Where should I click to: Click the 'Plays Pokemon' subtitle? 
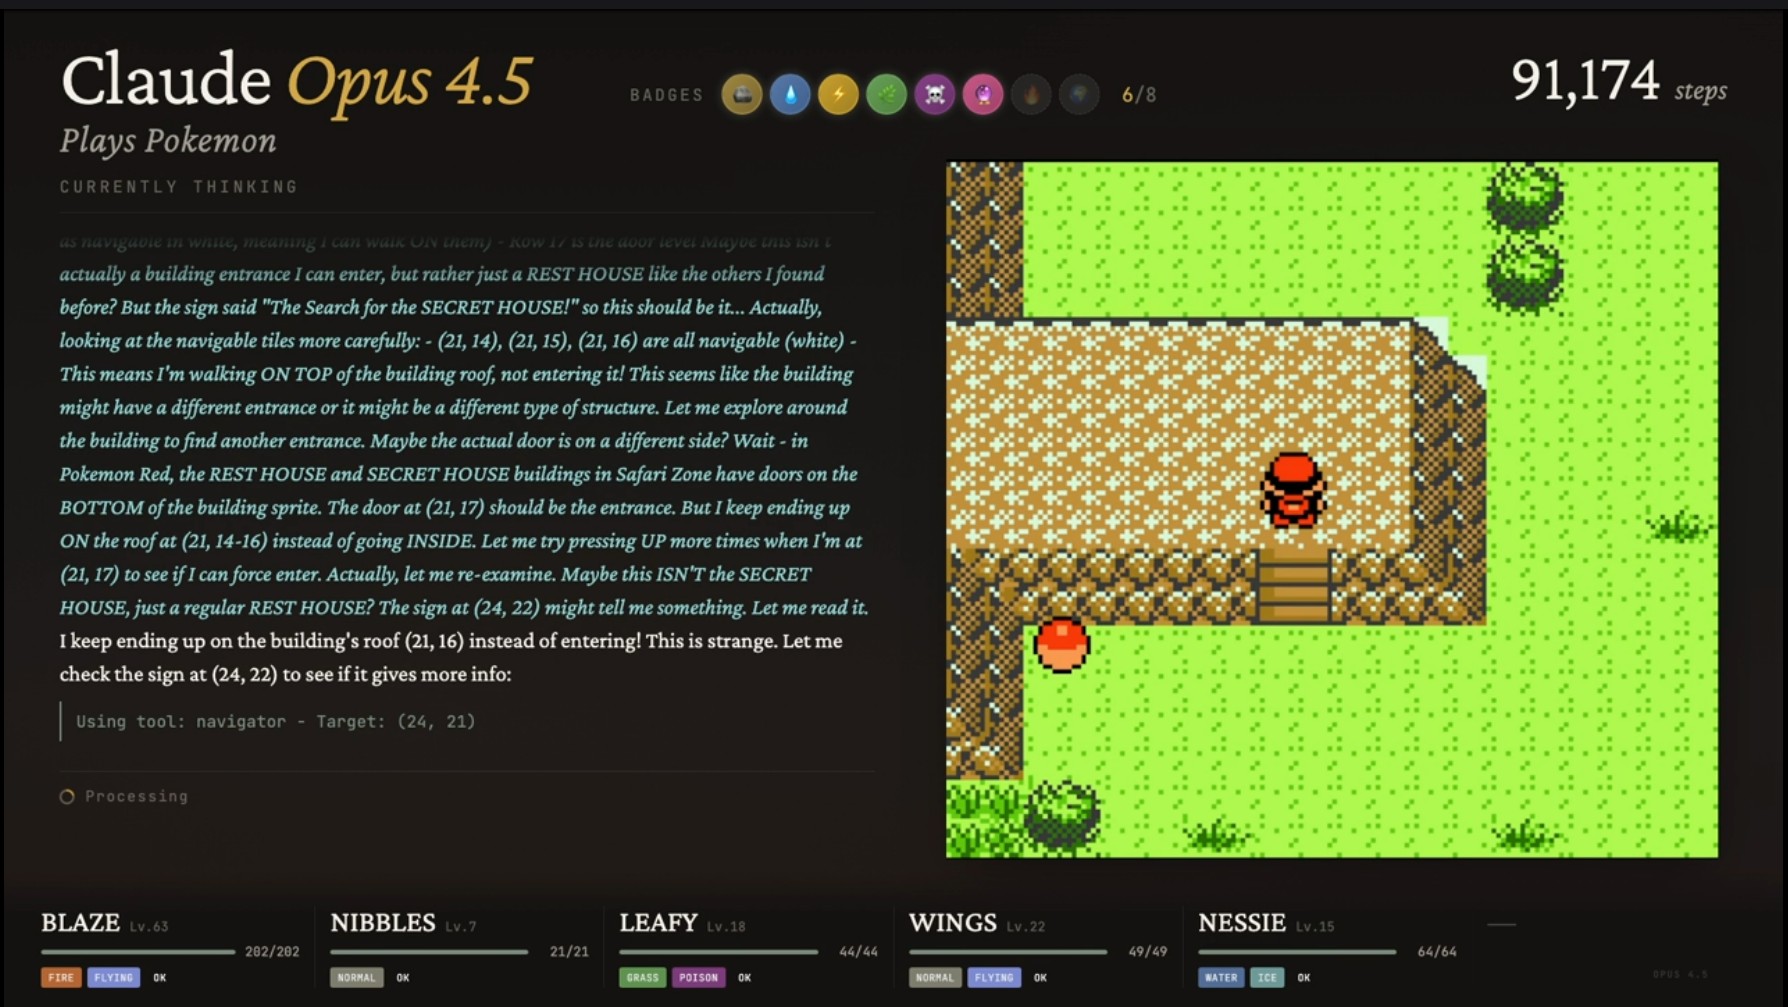[x=168, y=141]
